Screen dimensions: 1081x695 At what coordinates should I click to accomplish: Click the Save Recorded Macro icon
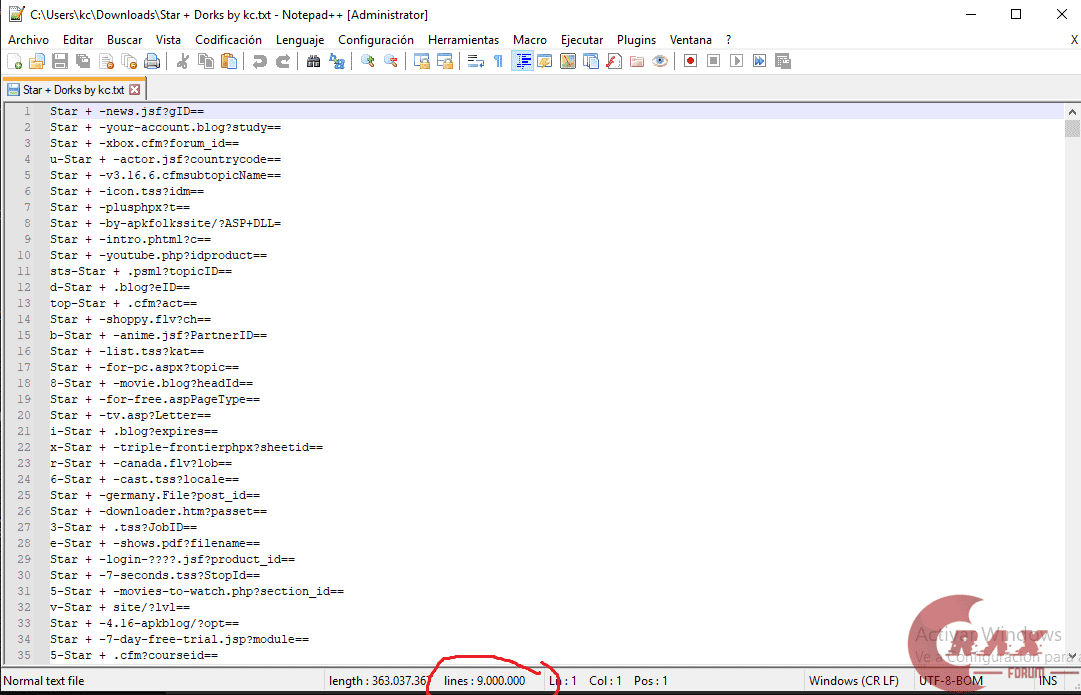(782, 61)
